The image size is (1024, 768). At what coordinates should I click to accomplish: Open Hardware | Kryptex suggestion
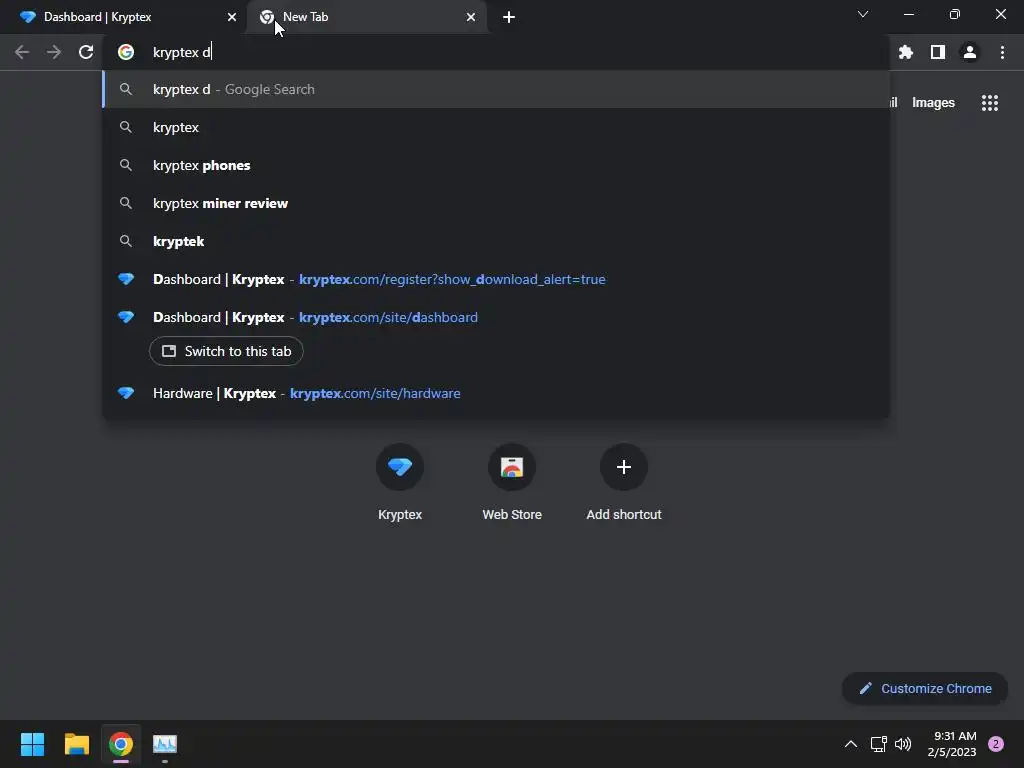(x=496, y=393)
